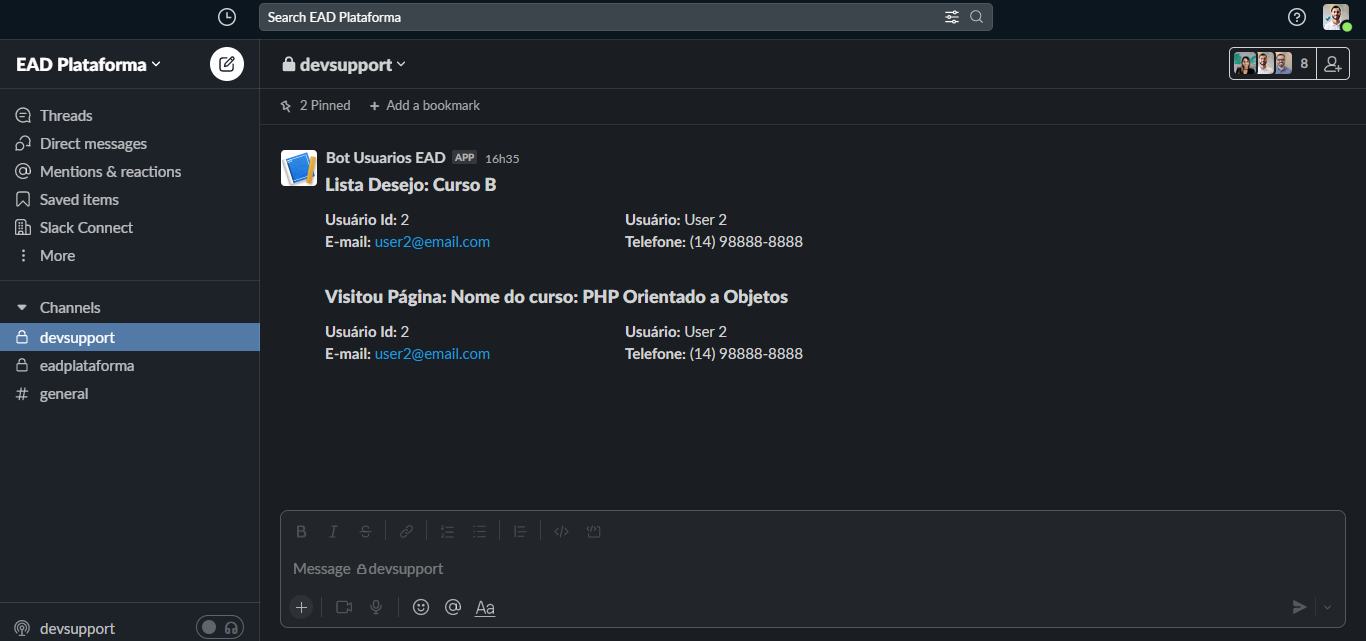Click the 16h35 message timestamp
1366x641 pixels.
pyautogui.click(x=502, y=159)
